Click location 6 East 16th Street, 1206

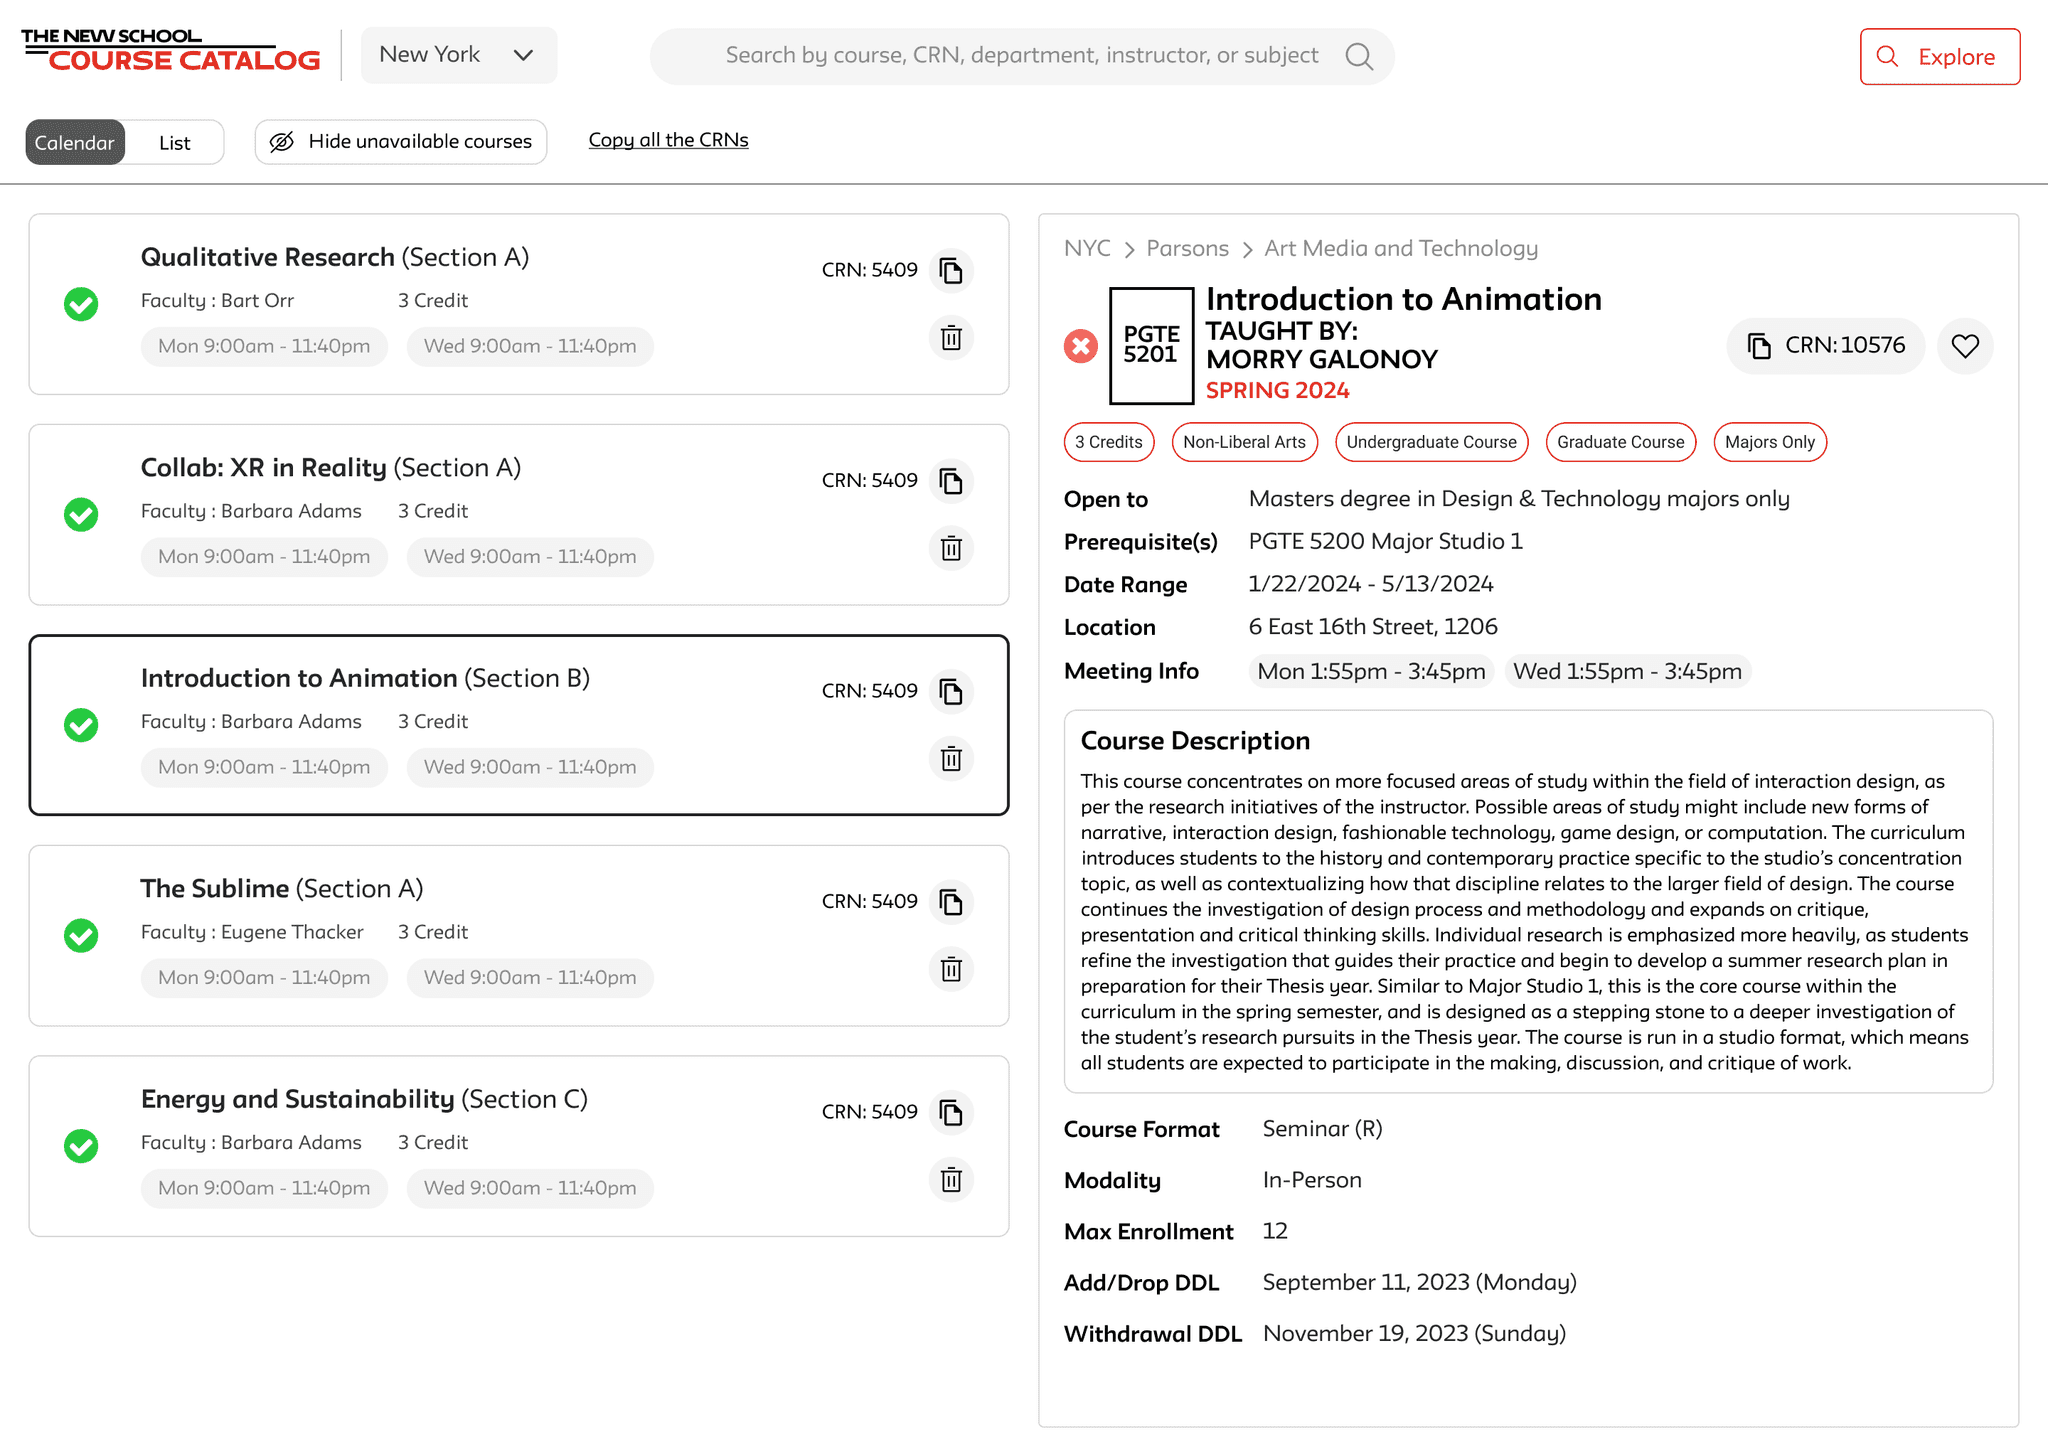(1373, 627)
